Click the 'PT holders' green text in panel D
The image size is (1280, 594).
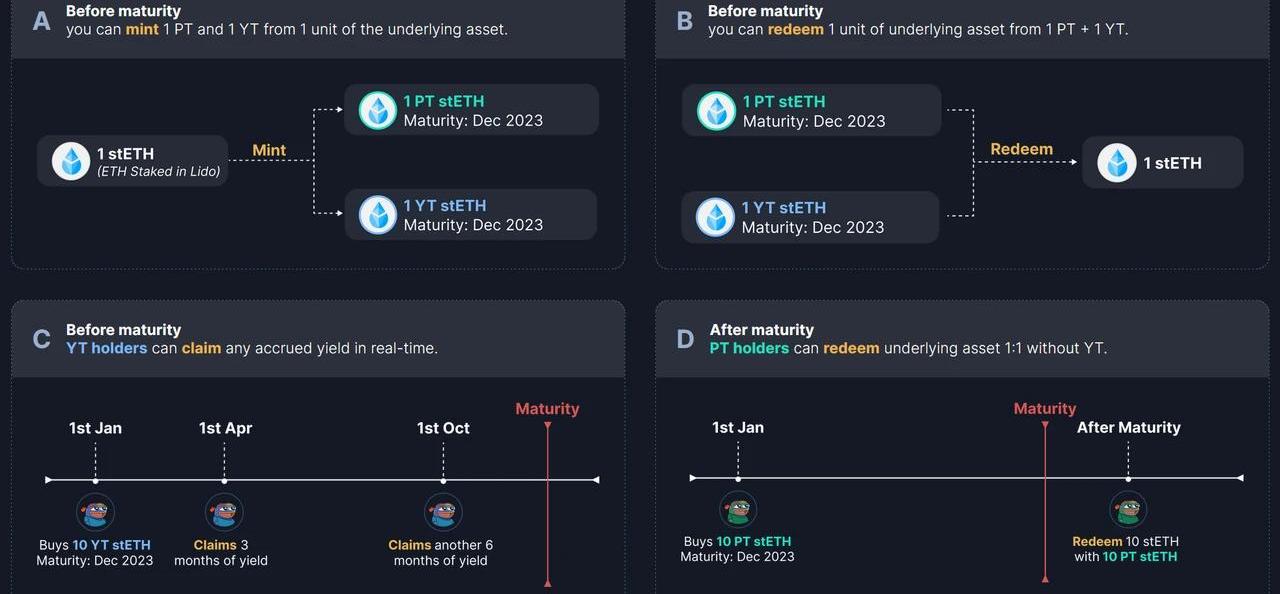pos(749,348)
